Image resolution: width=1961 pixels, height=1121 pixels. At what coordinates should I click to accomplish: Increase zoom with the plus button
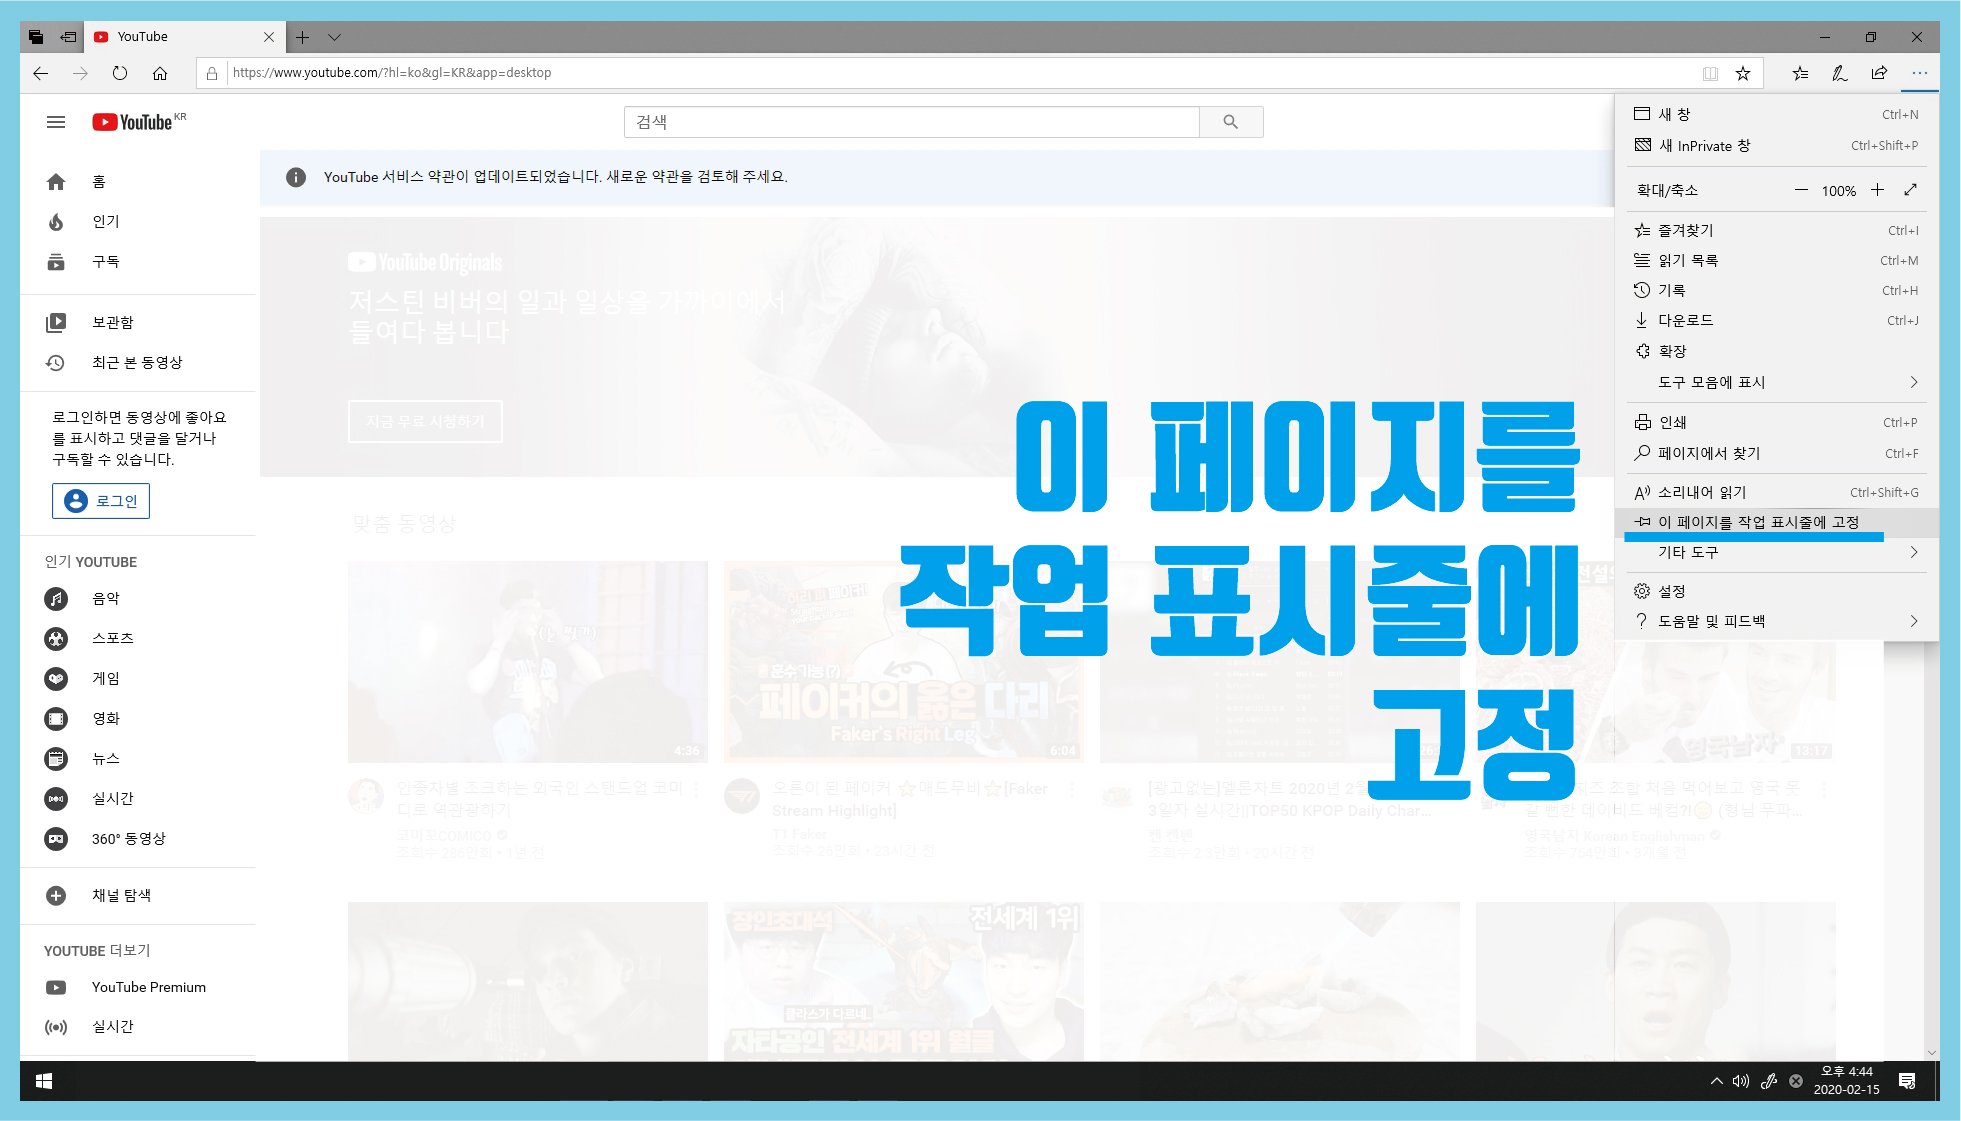click(1877, 190)
